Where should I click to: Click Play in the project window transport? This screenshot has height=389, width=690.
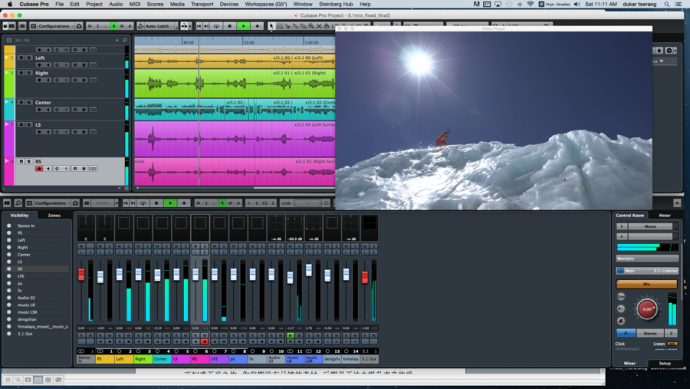[243, 26]
